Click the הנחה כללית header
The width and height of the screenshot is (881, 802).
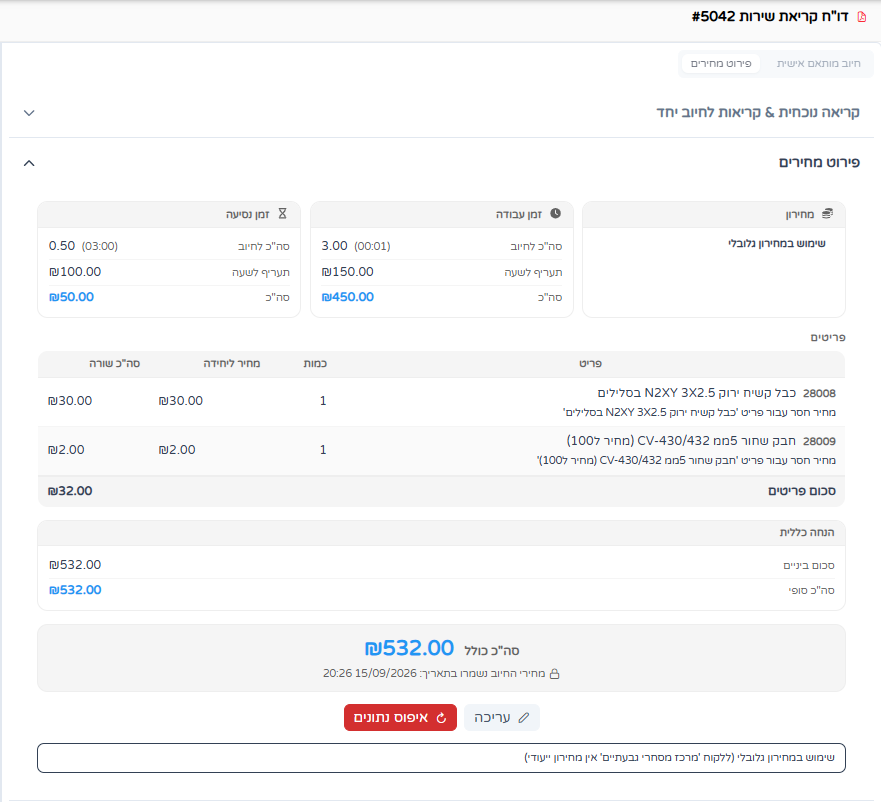(x=807, y=532)
